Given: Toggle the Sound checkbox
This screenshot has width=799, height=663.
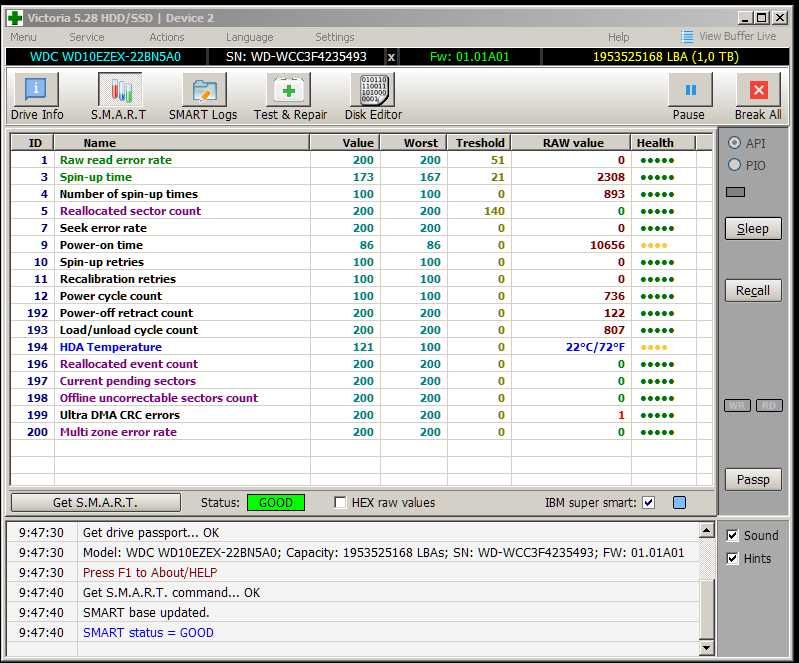Looking at the screenshot, I should pyautogui.click(x=732, y=535).
